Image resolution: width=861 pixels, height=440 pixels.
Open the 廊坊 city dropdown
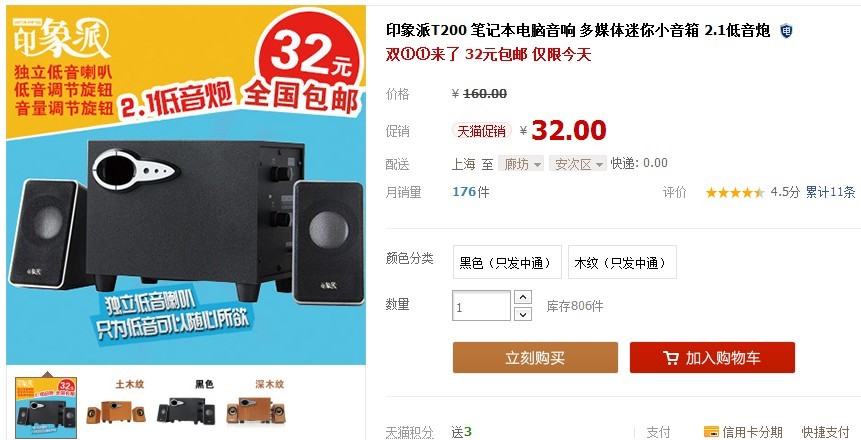(521, 164)
